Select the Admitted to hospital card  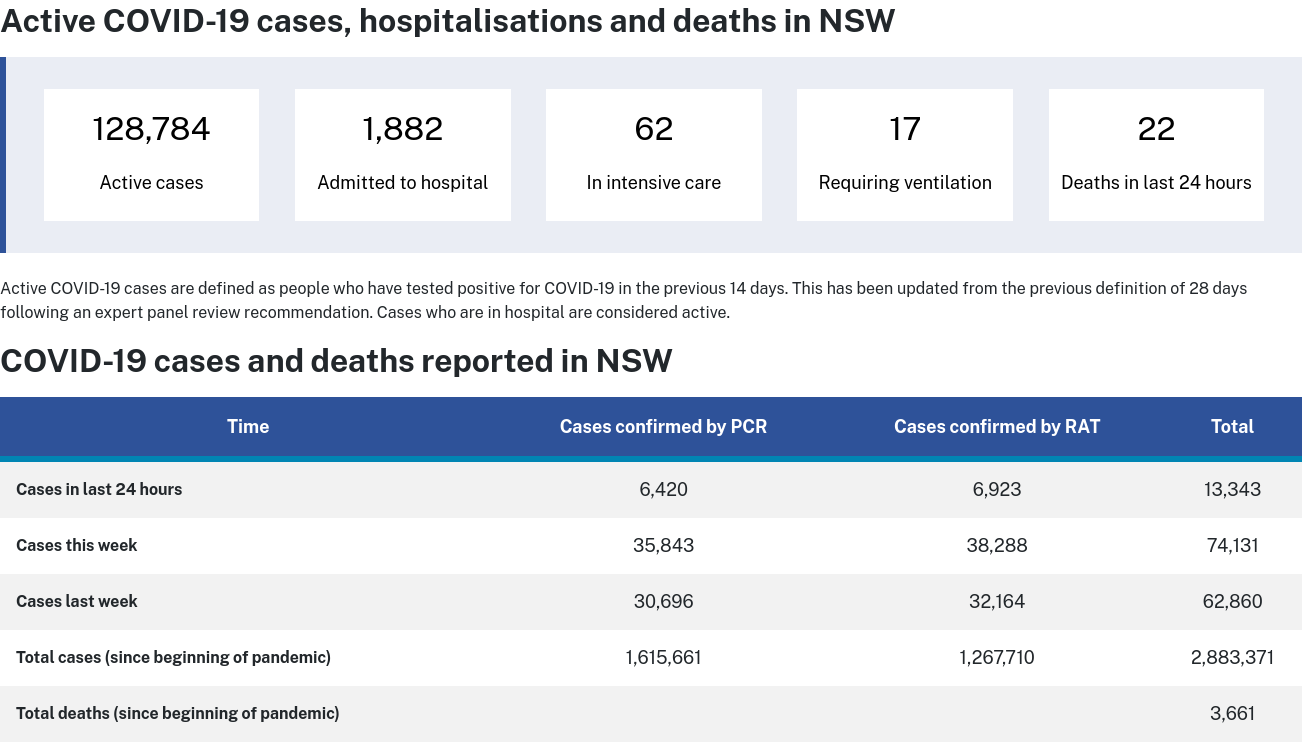[x=402, y=154]
